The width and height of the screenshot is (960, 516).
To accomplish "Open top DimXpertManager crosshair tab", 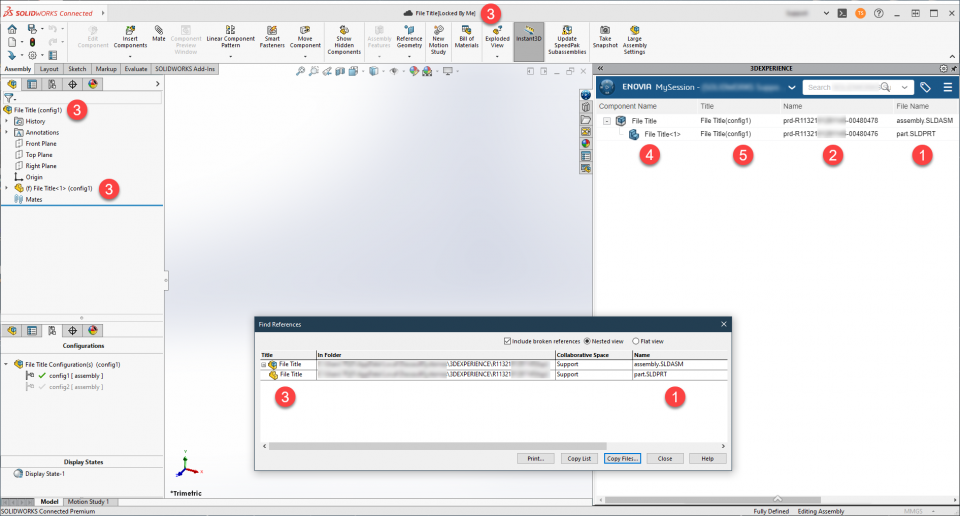I will (x=73, y=84).
